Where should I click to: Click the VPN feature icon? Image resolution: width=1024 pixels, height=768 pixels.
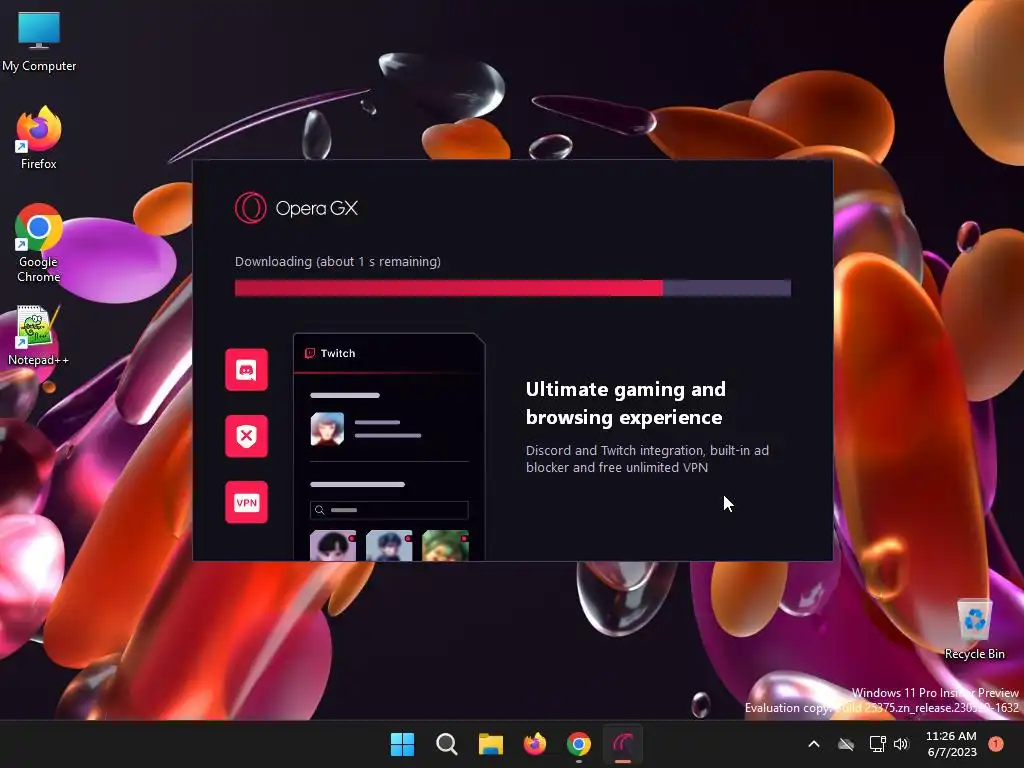pos(246,502)
